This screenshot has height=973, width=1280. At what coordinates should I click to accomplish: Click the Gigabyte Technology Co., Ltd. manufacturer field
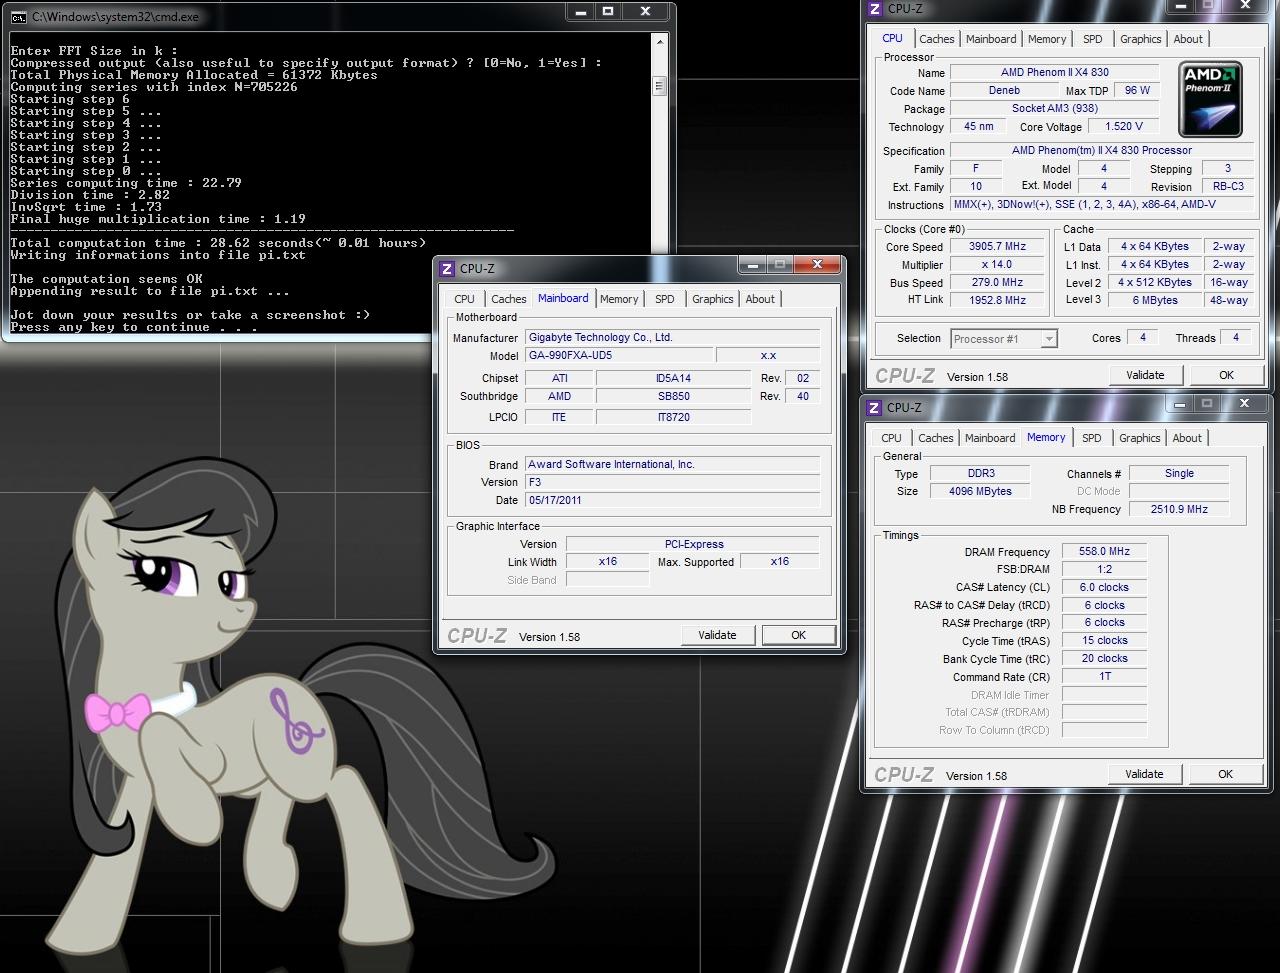(673, 338)
